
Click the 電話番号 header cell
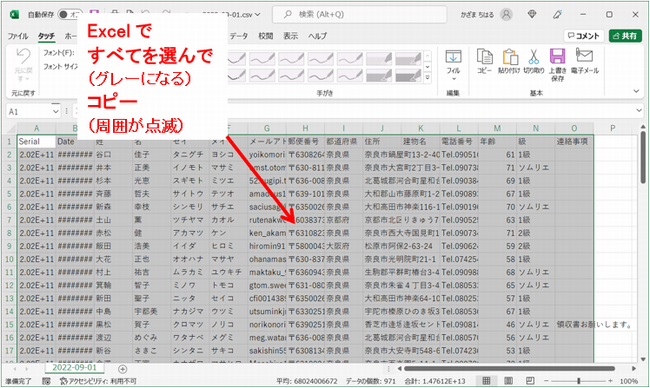459,141
